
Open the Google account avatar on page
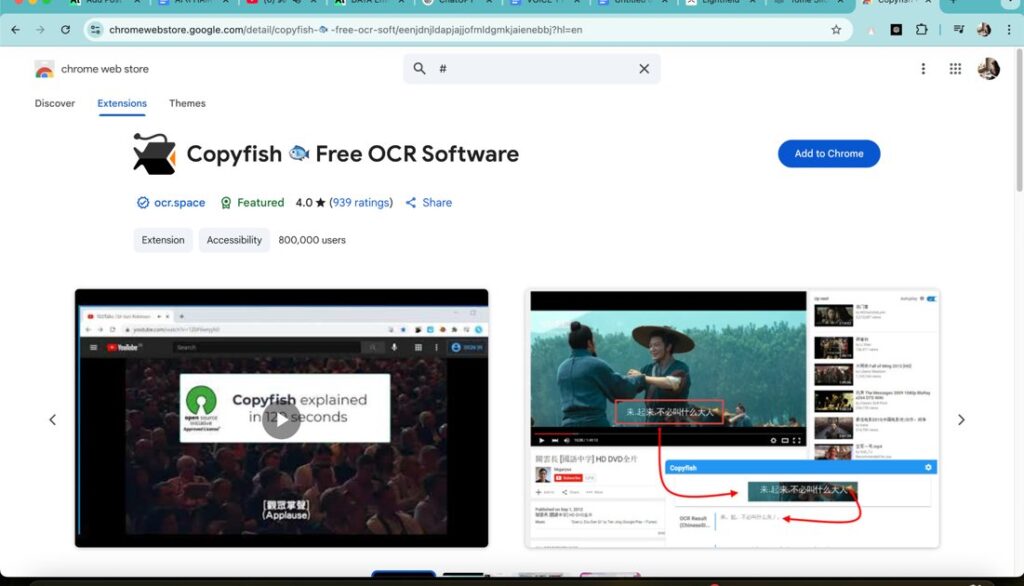coord(988,69)
